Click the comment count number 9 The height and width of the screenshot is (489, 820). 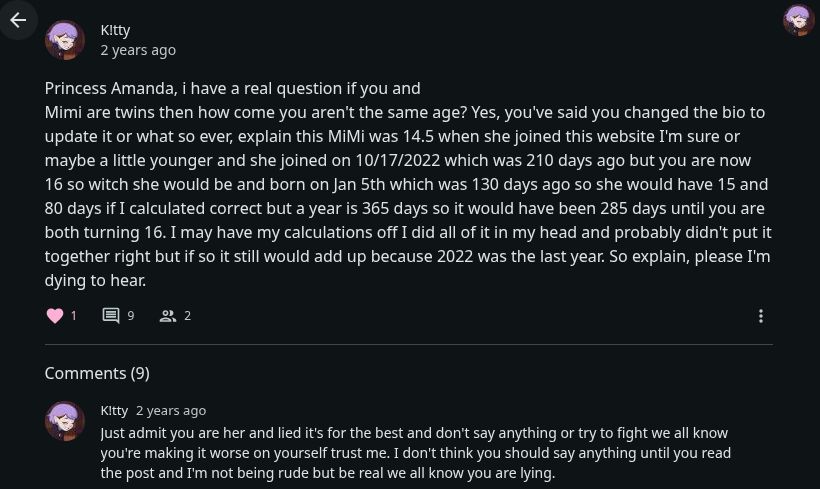point(130,316)
